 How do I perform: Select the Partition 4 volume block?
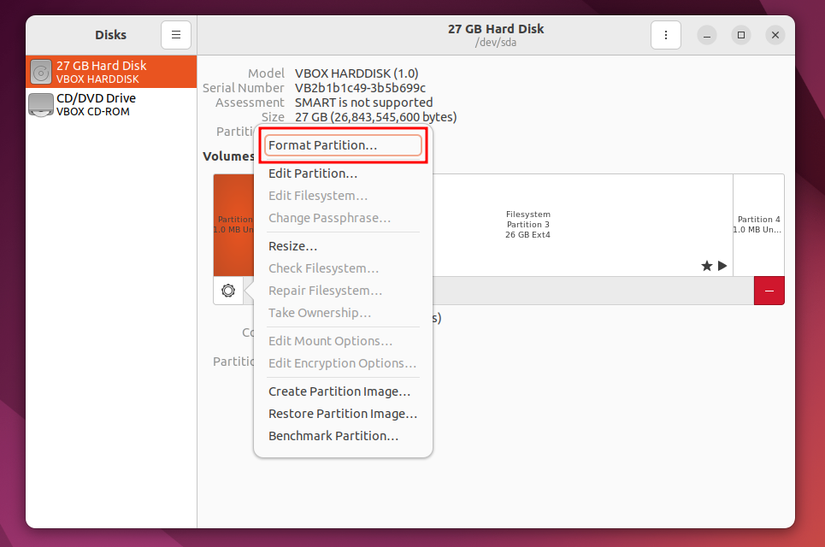[x=759, y=225]
